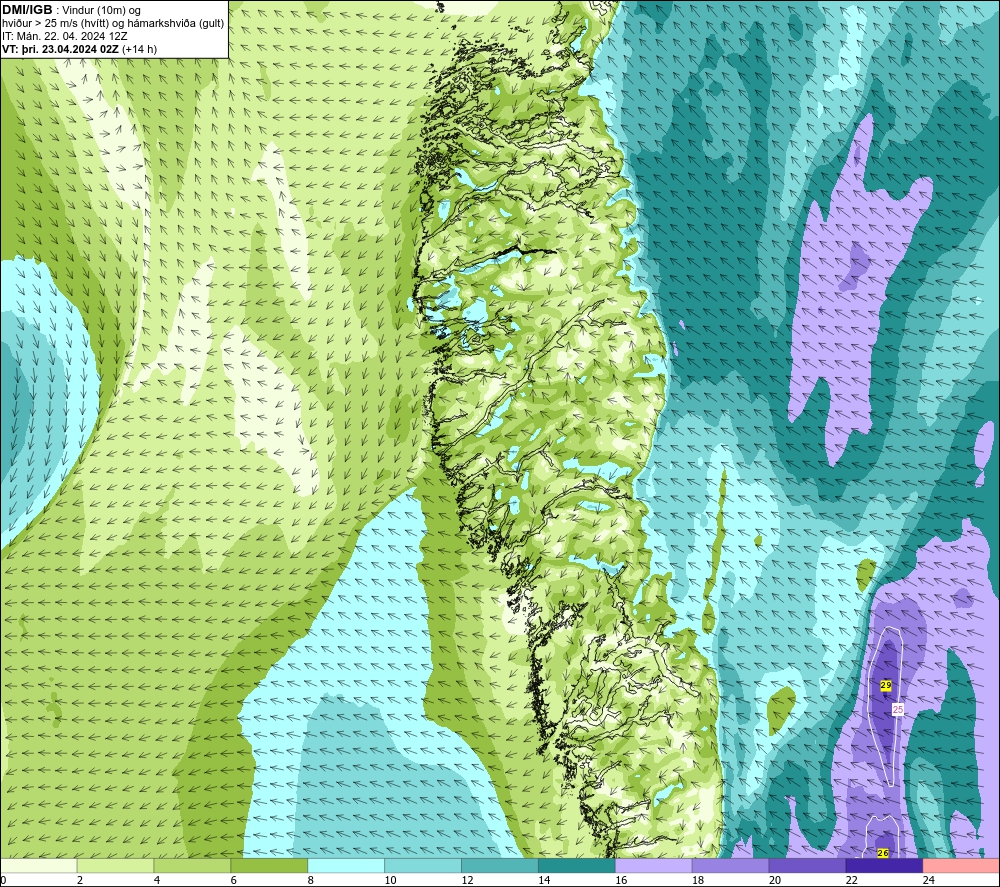
Task: Click the yellow 26 gust label at the bottom
Action: (x=883, y=853)
